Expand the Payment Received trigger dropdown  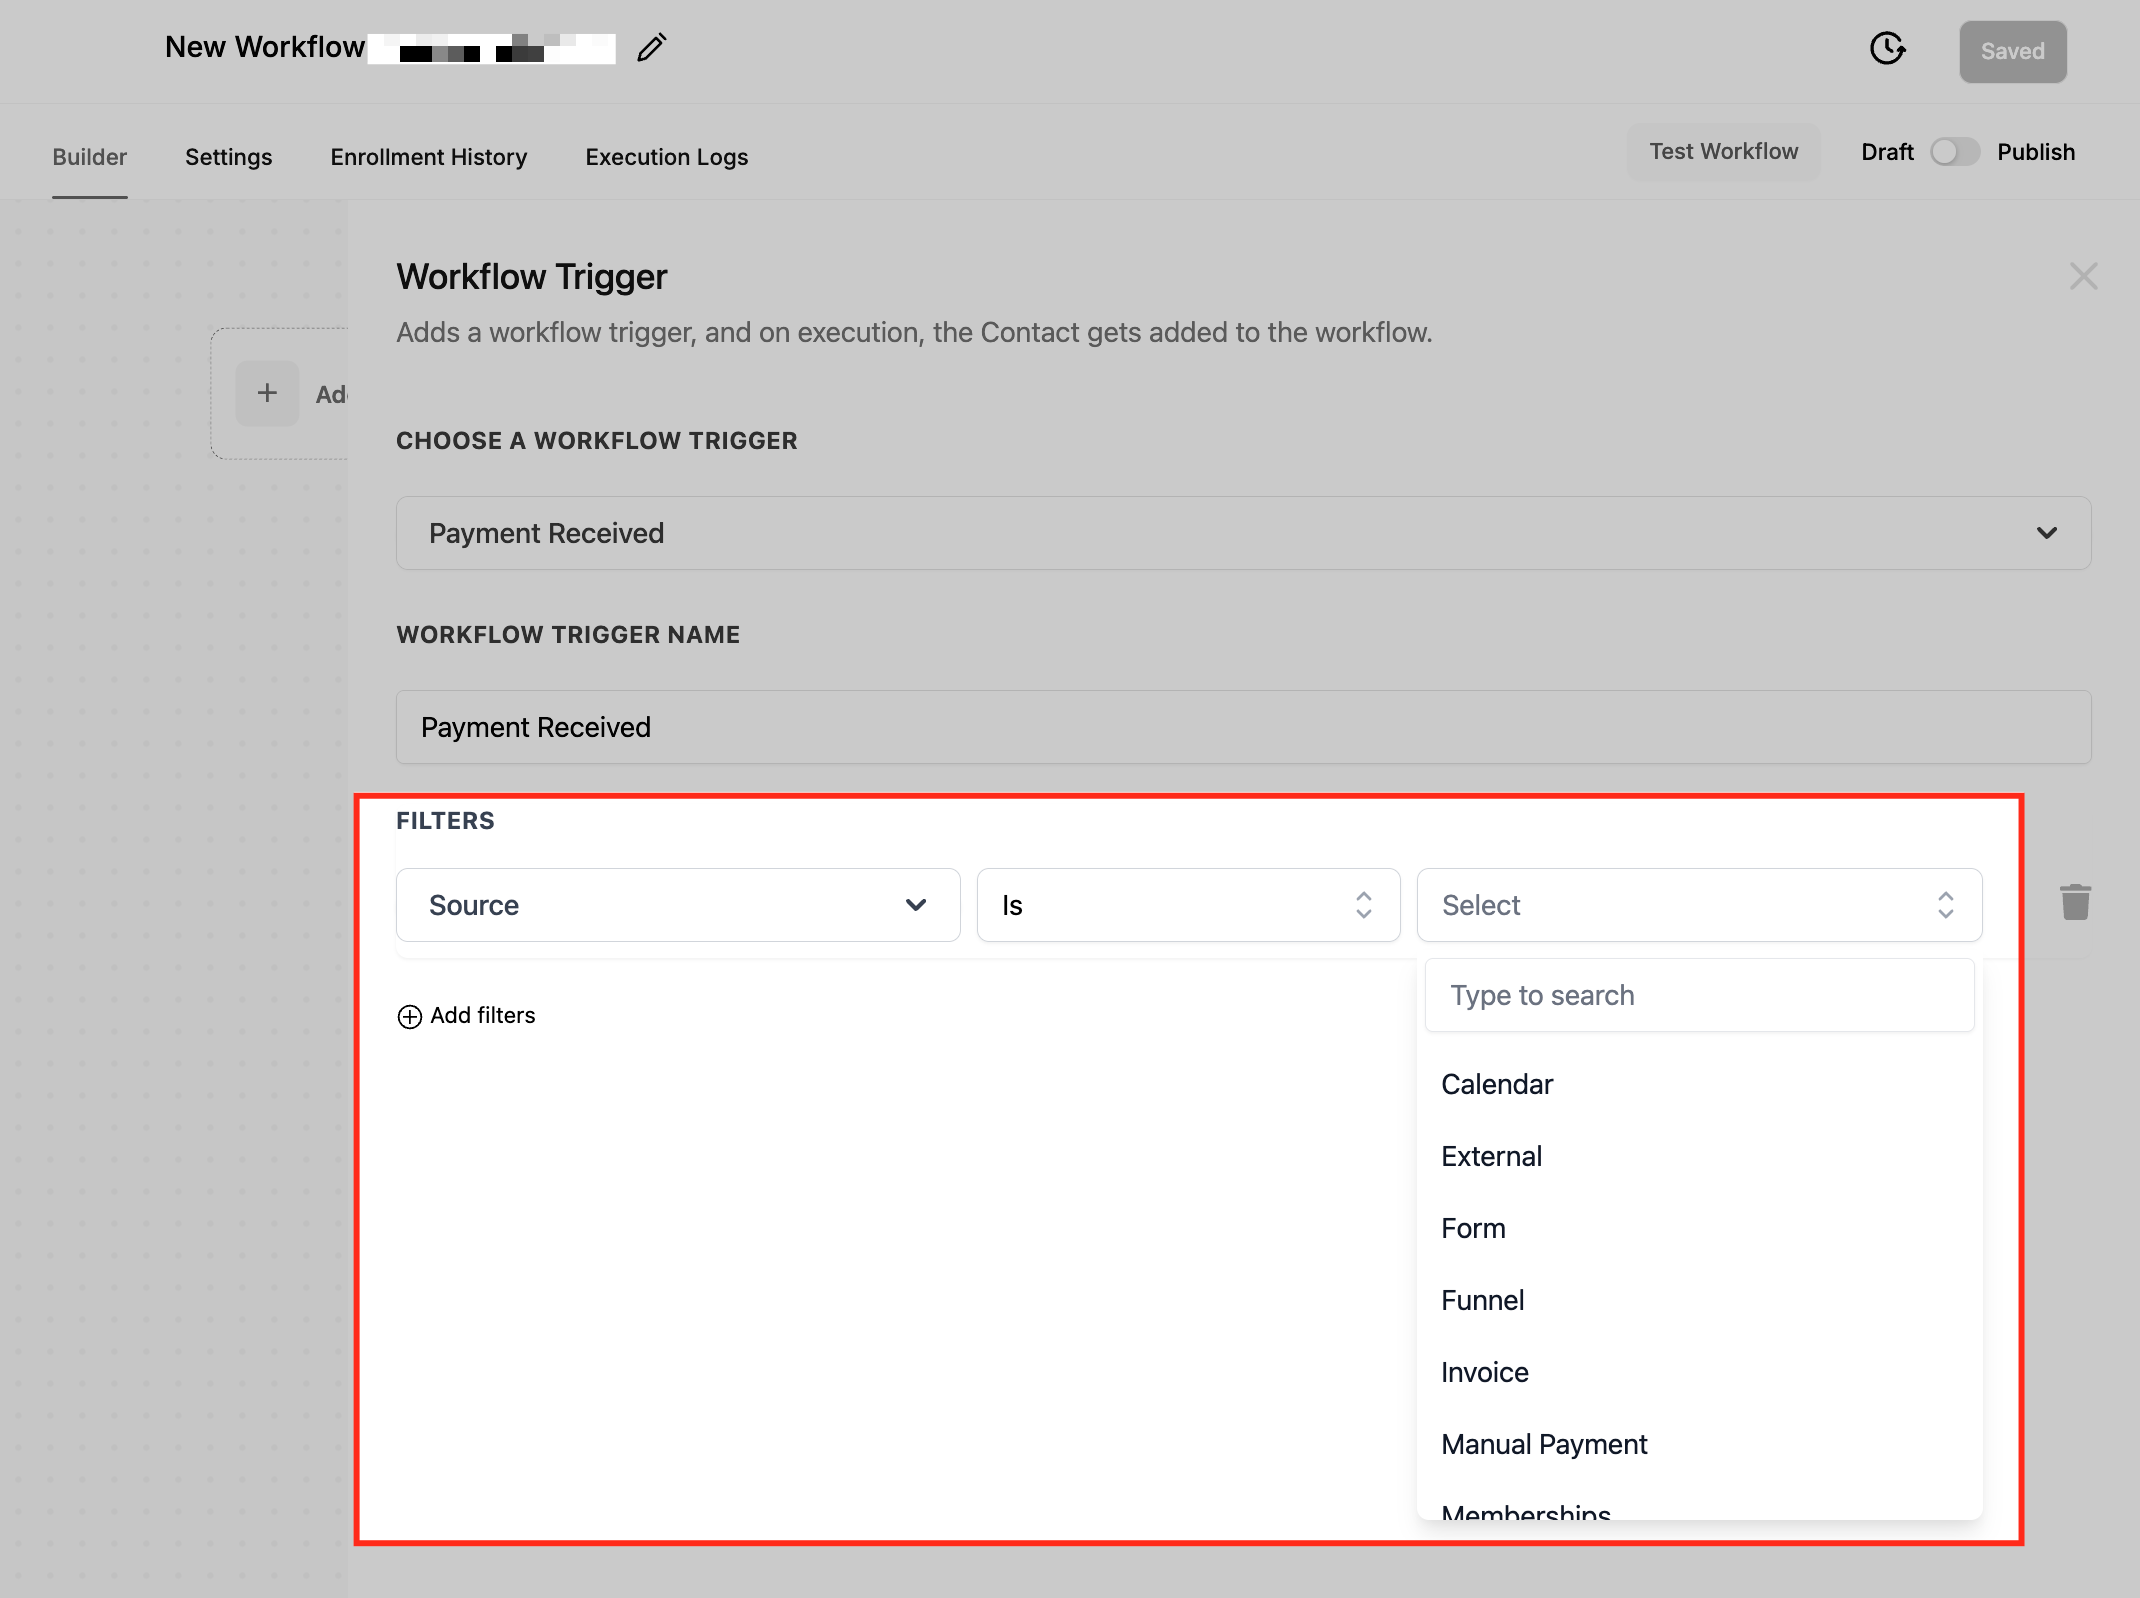1243,533
